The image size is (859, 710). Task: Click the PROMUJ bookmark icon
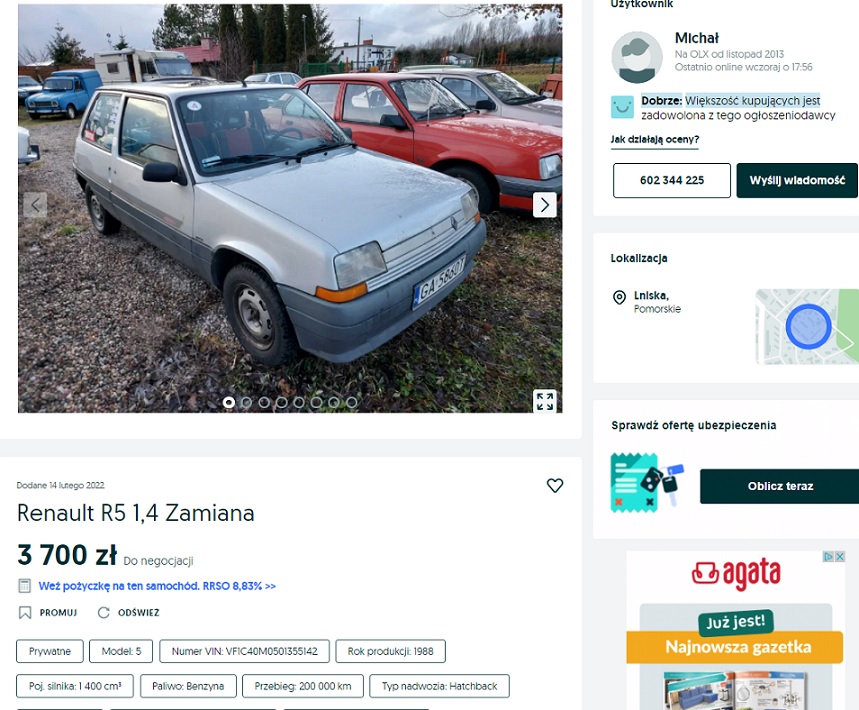point(25,612)
